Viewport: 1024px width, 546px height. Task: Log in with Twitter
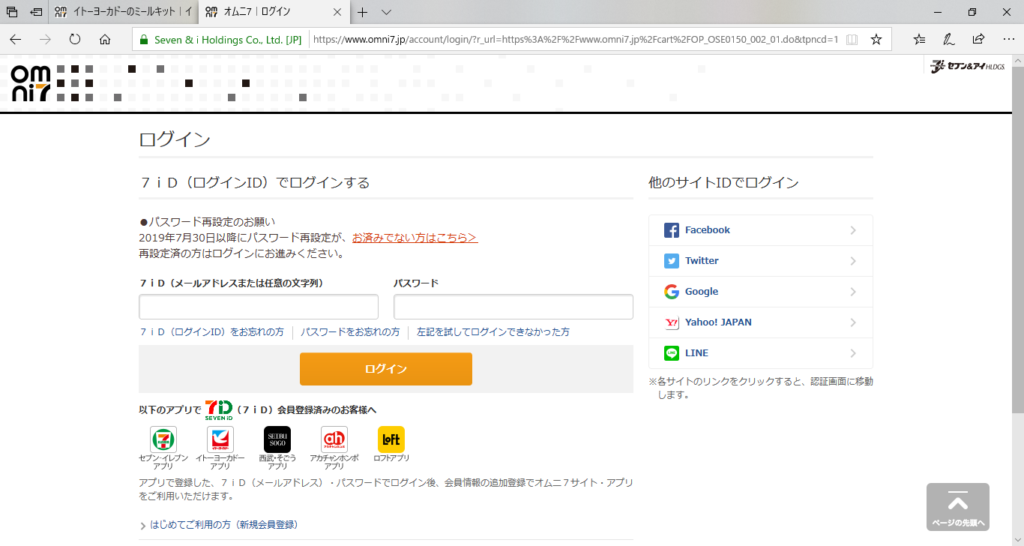pos(761,261)
